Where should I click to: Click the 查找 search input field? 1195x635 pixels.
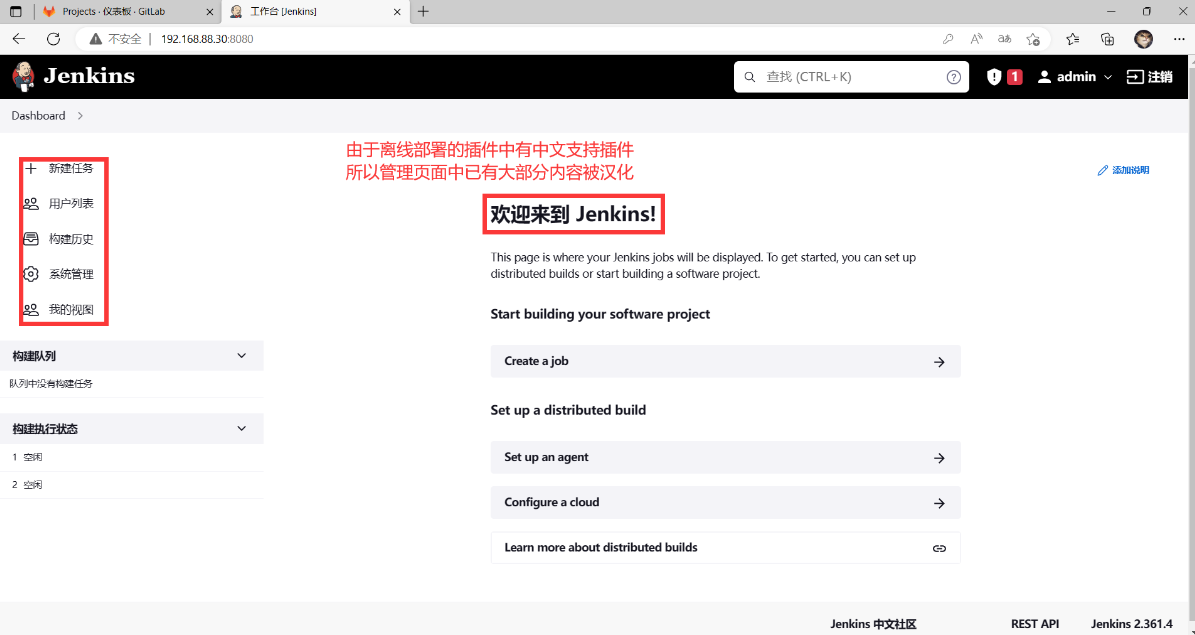851,77
